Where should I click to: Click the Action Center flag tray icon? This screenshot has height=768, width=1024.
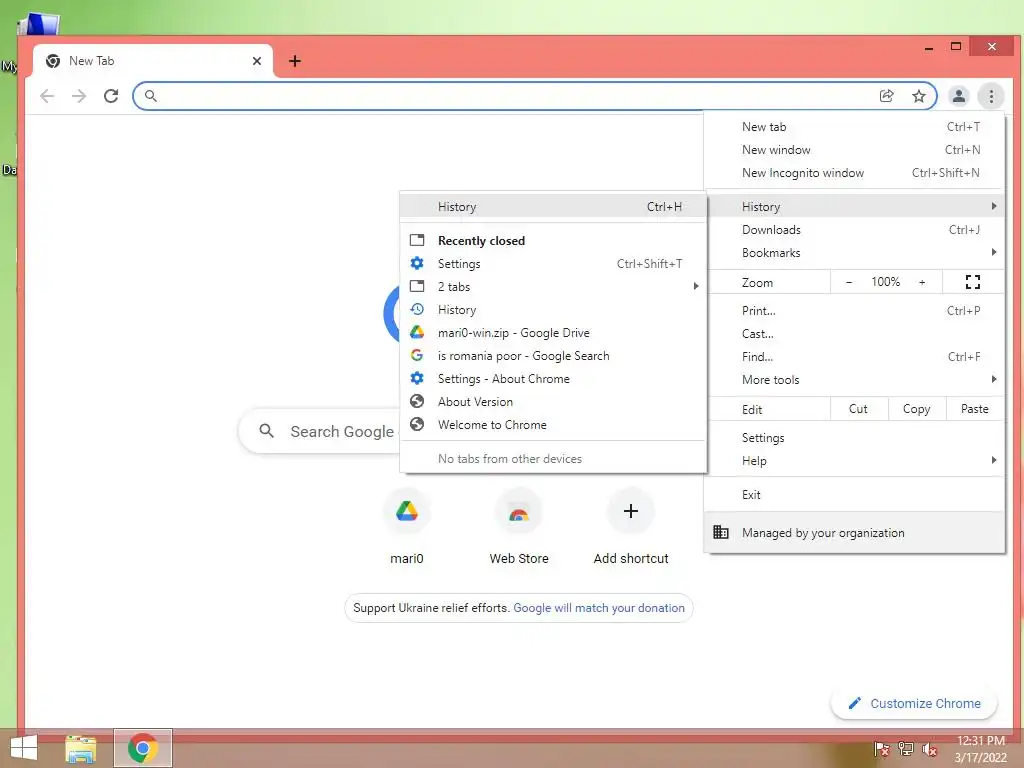[x=881, y=749]
